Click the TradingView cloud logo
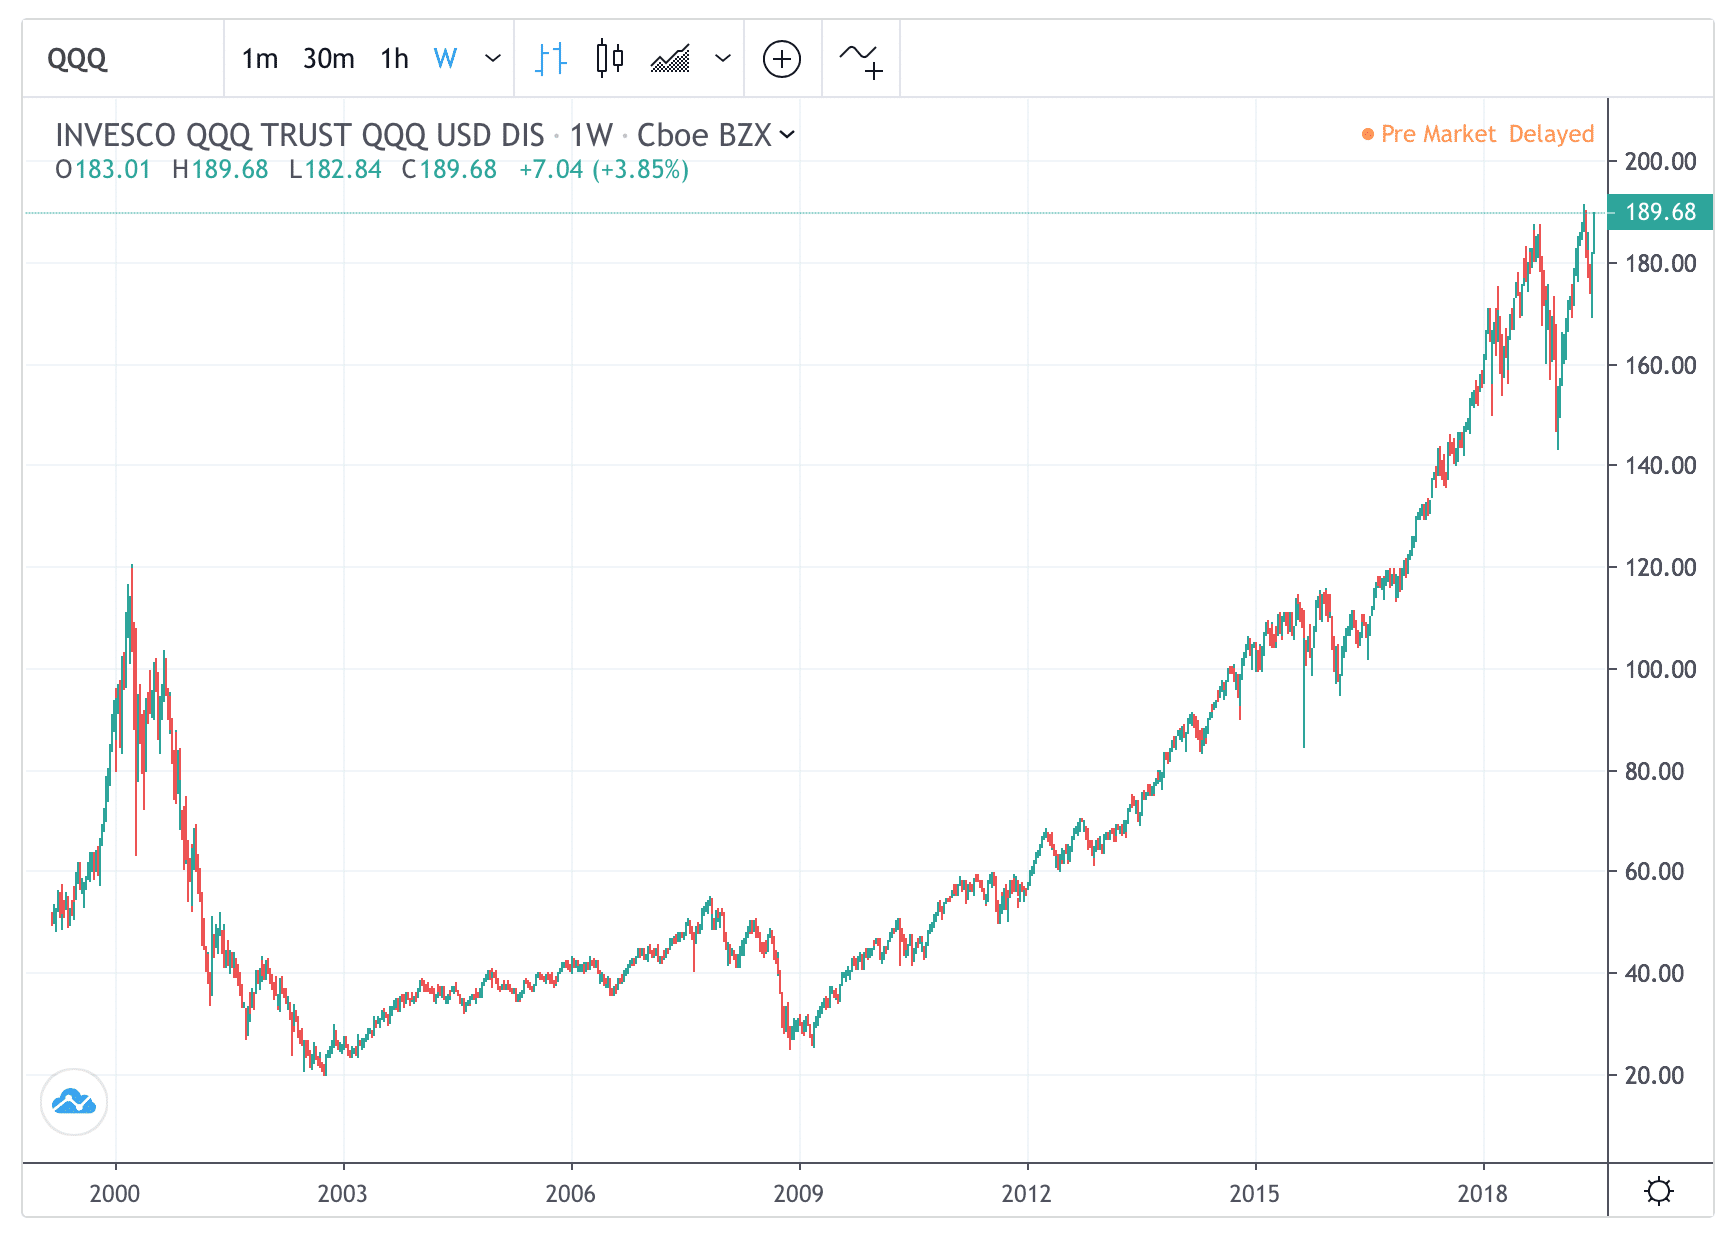Viewport: 1736px width, 1240px height. (74, 1102)
